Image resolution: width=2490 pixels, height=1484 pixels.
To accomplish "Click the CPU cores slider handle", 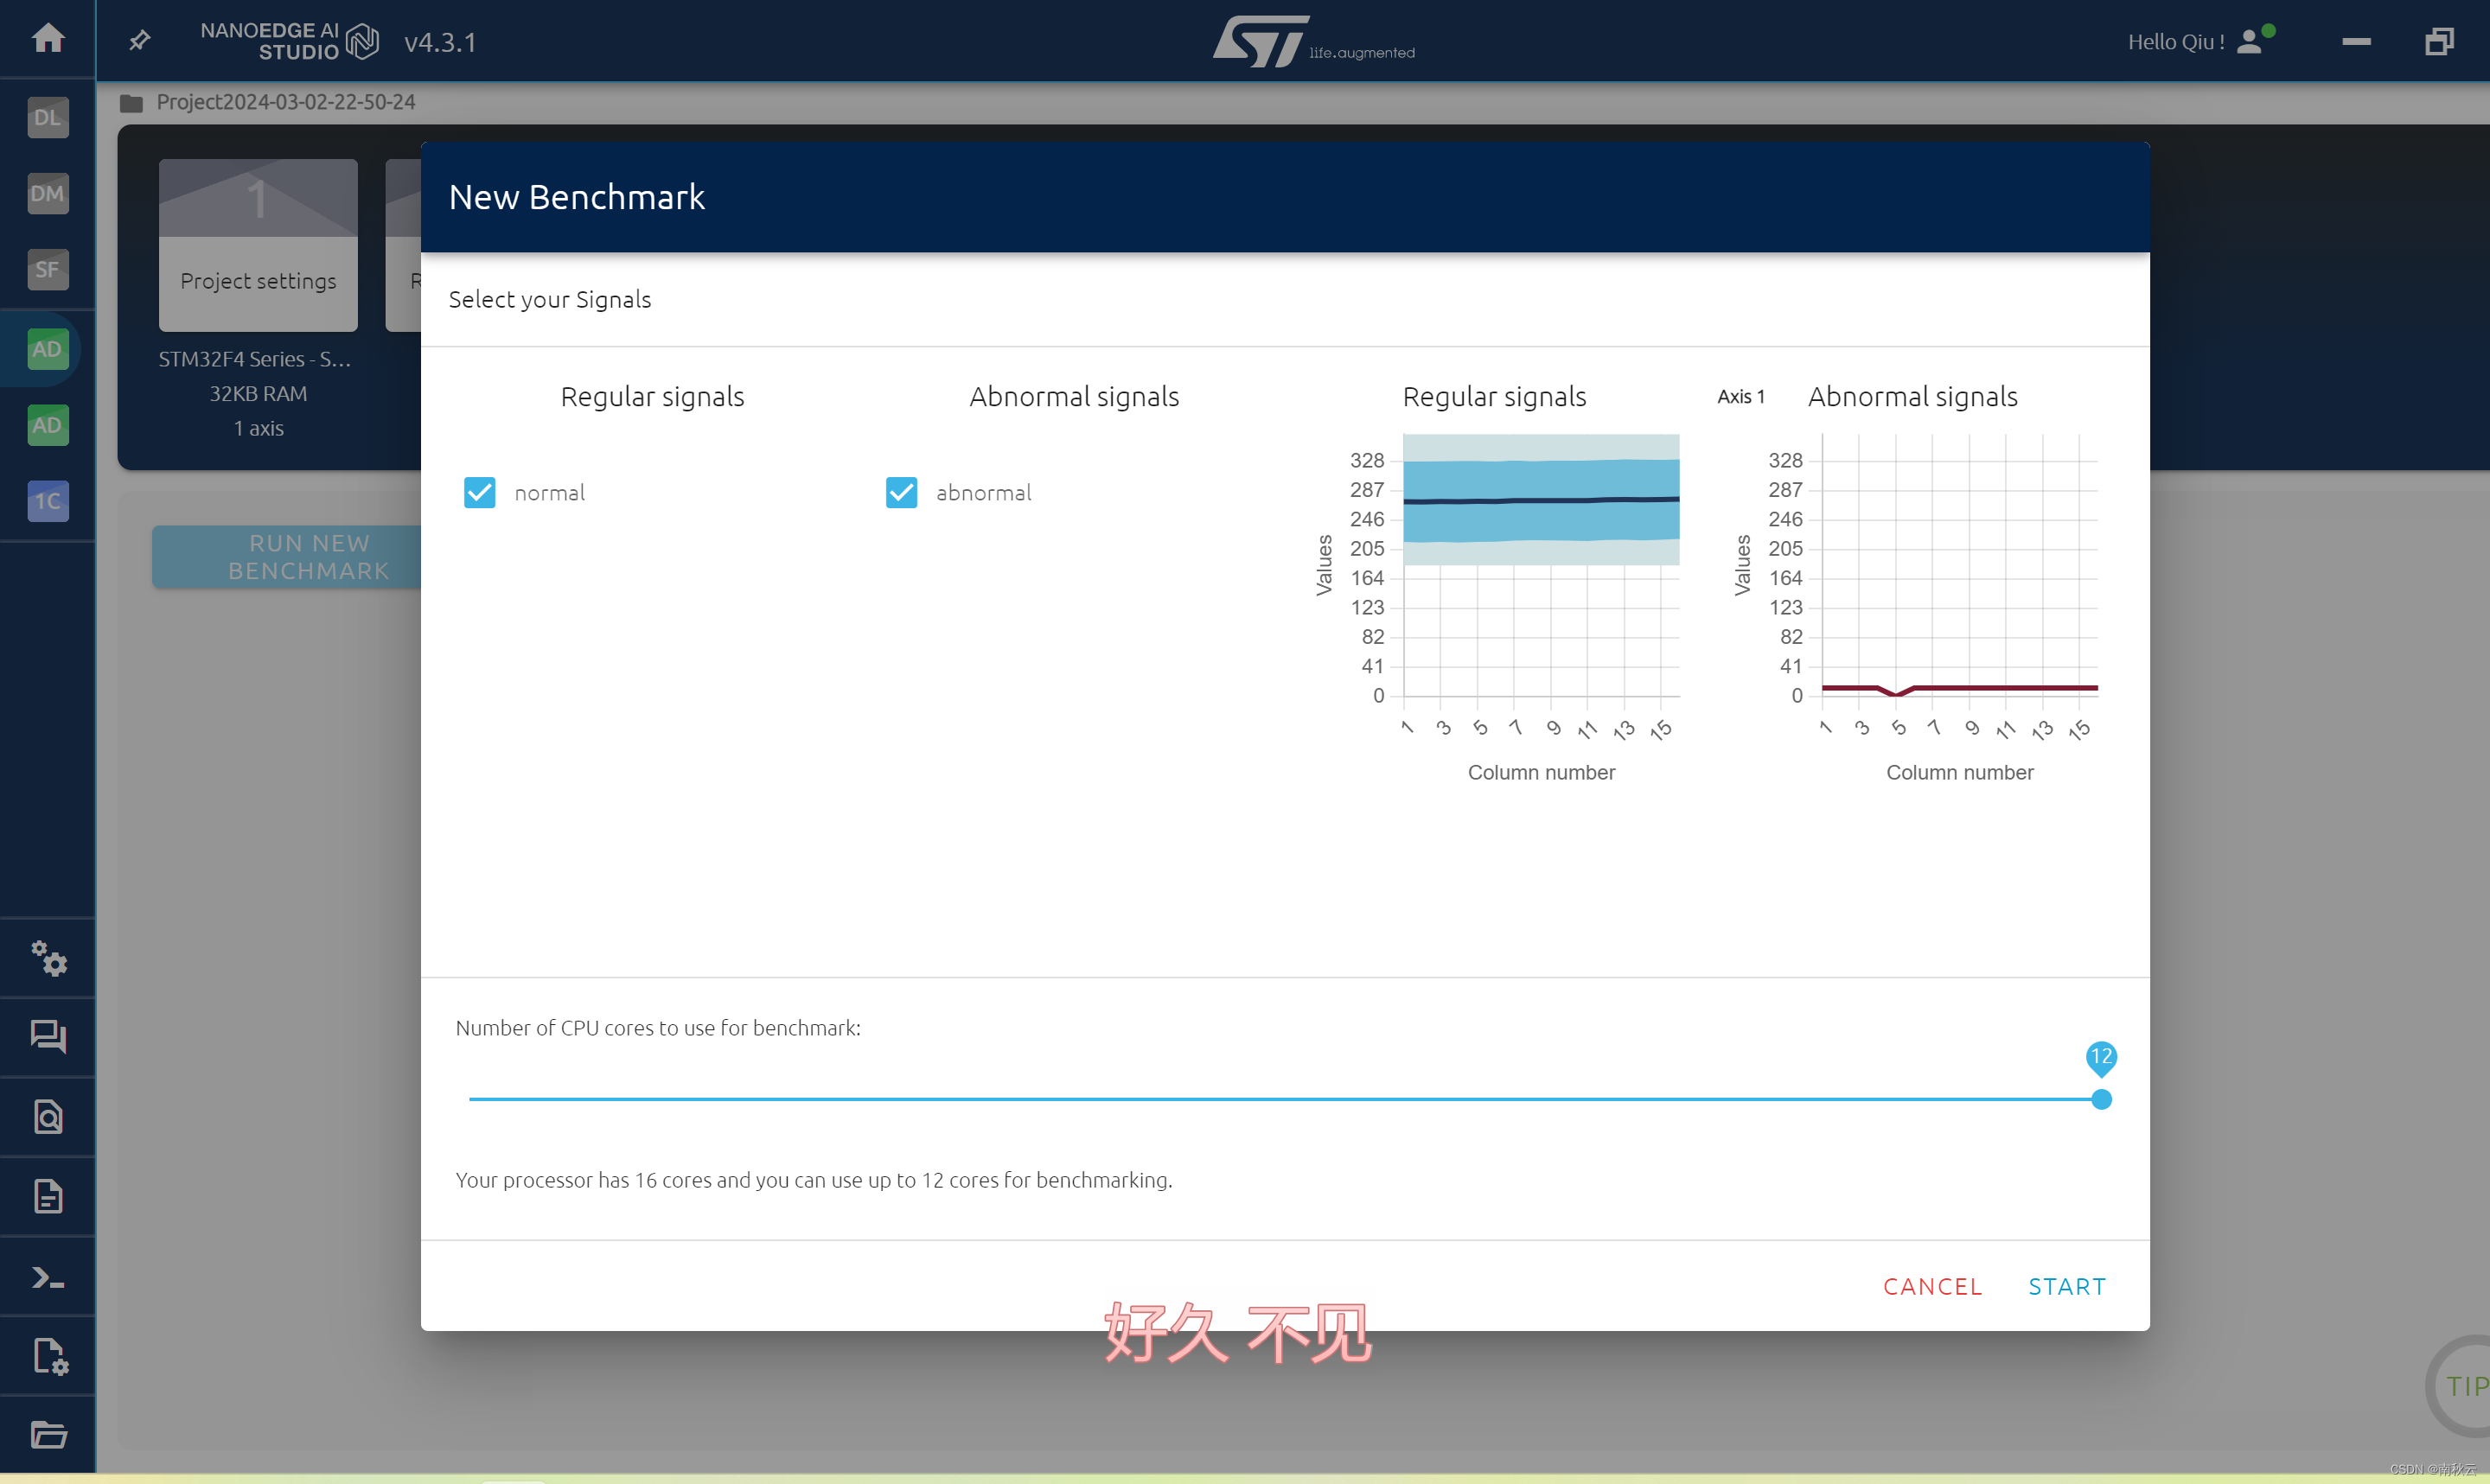I will pos(2101,1099).
